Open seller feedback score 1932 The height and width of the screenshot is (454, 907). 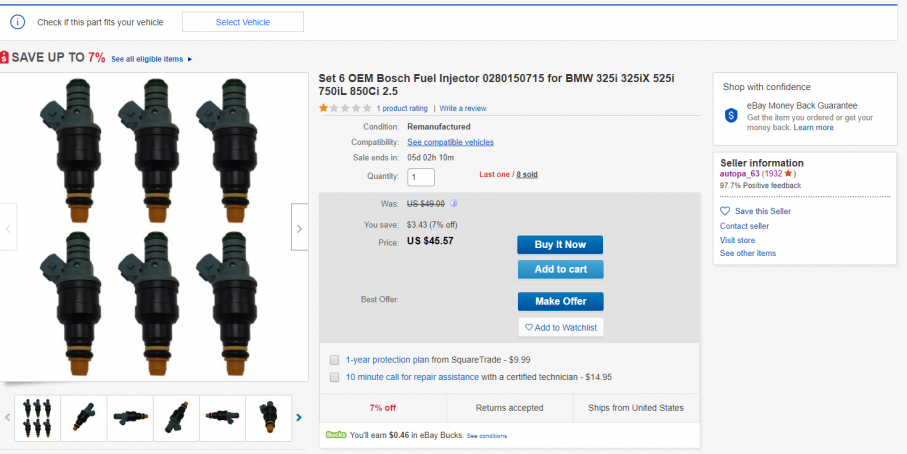tap(773, 174)
